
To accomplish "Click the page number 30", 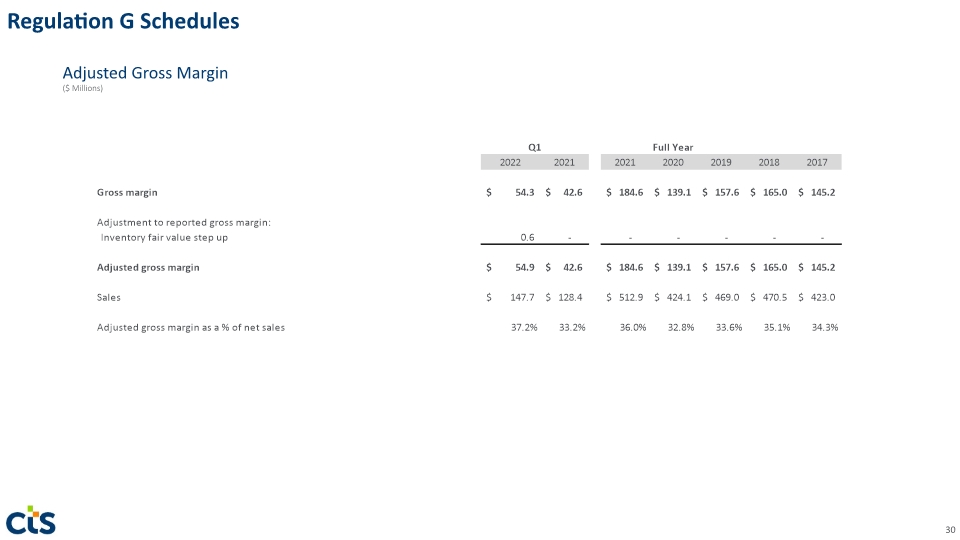I will pos(950,530).
